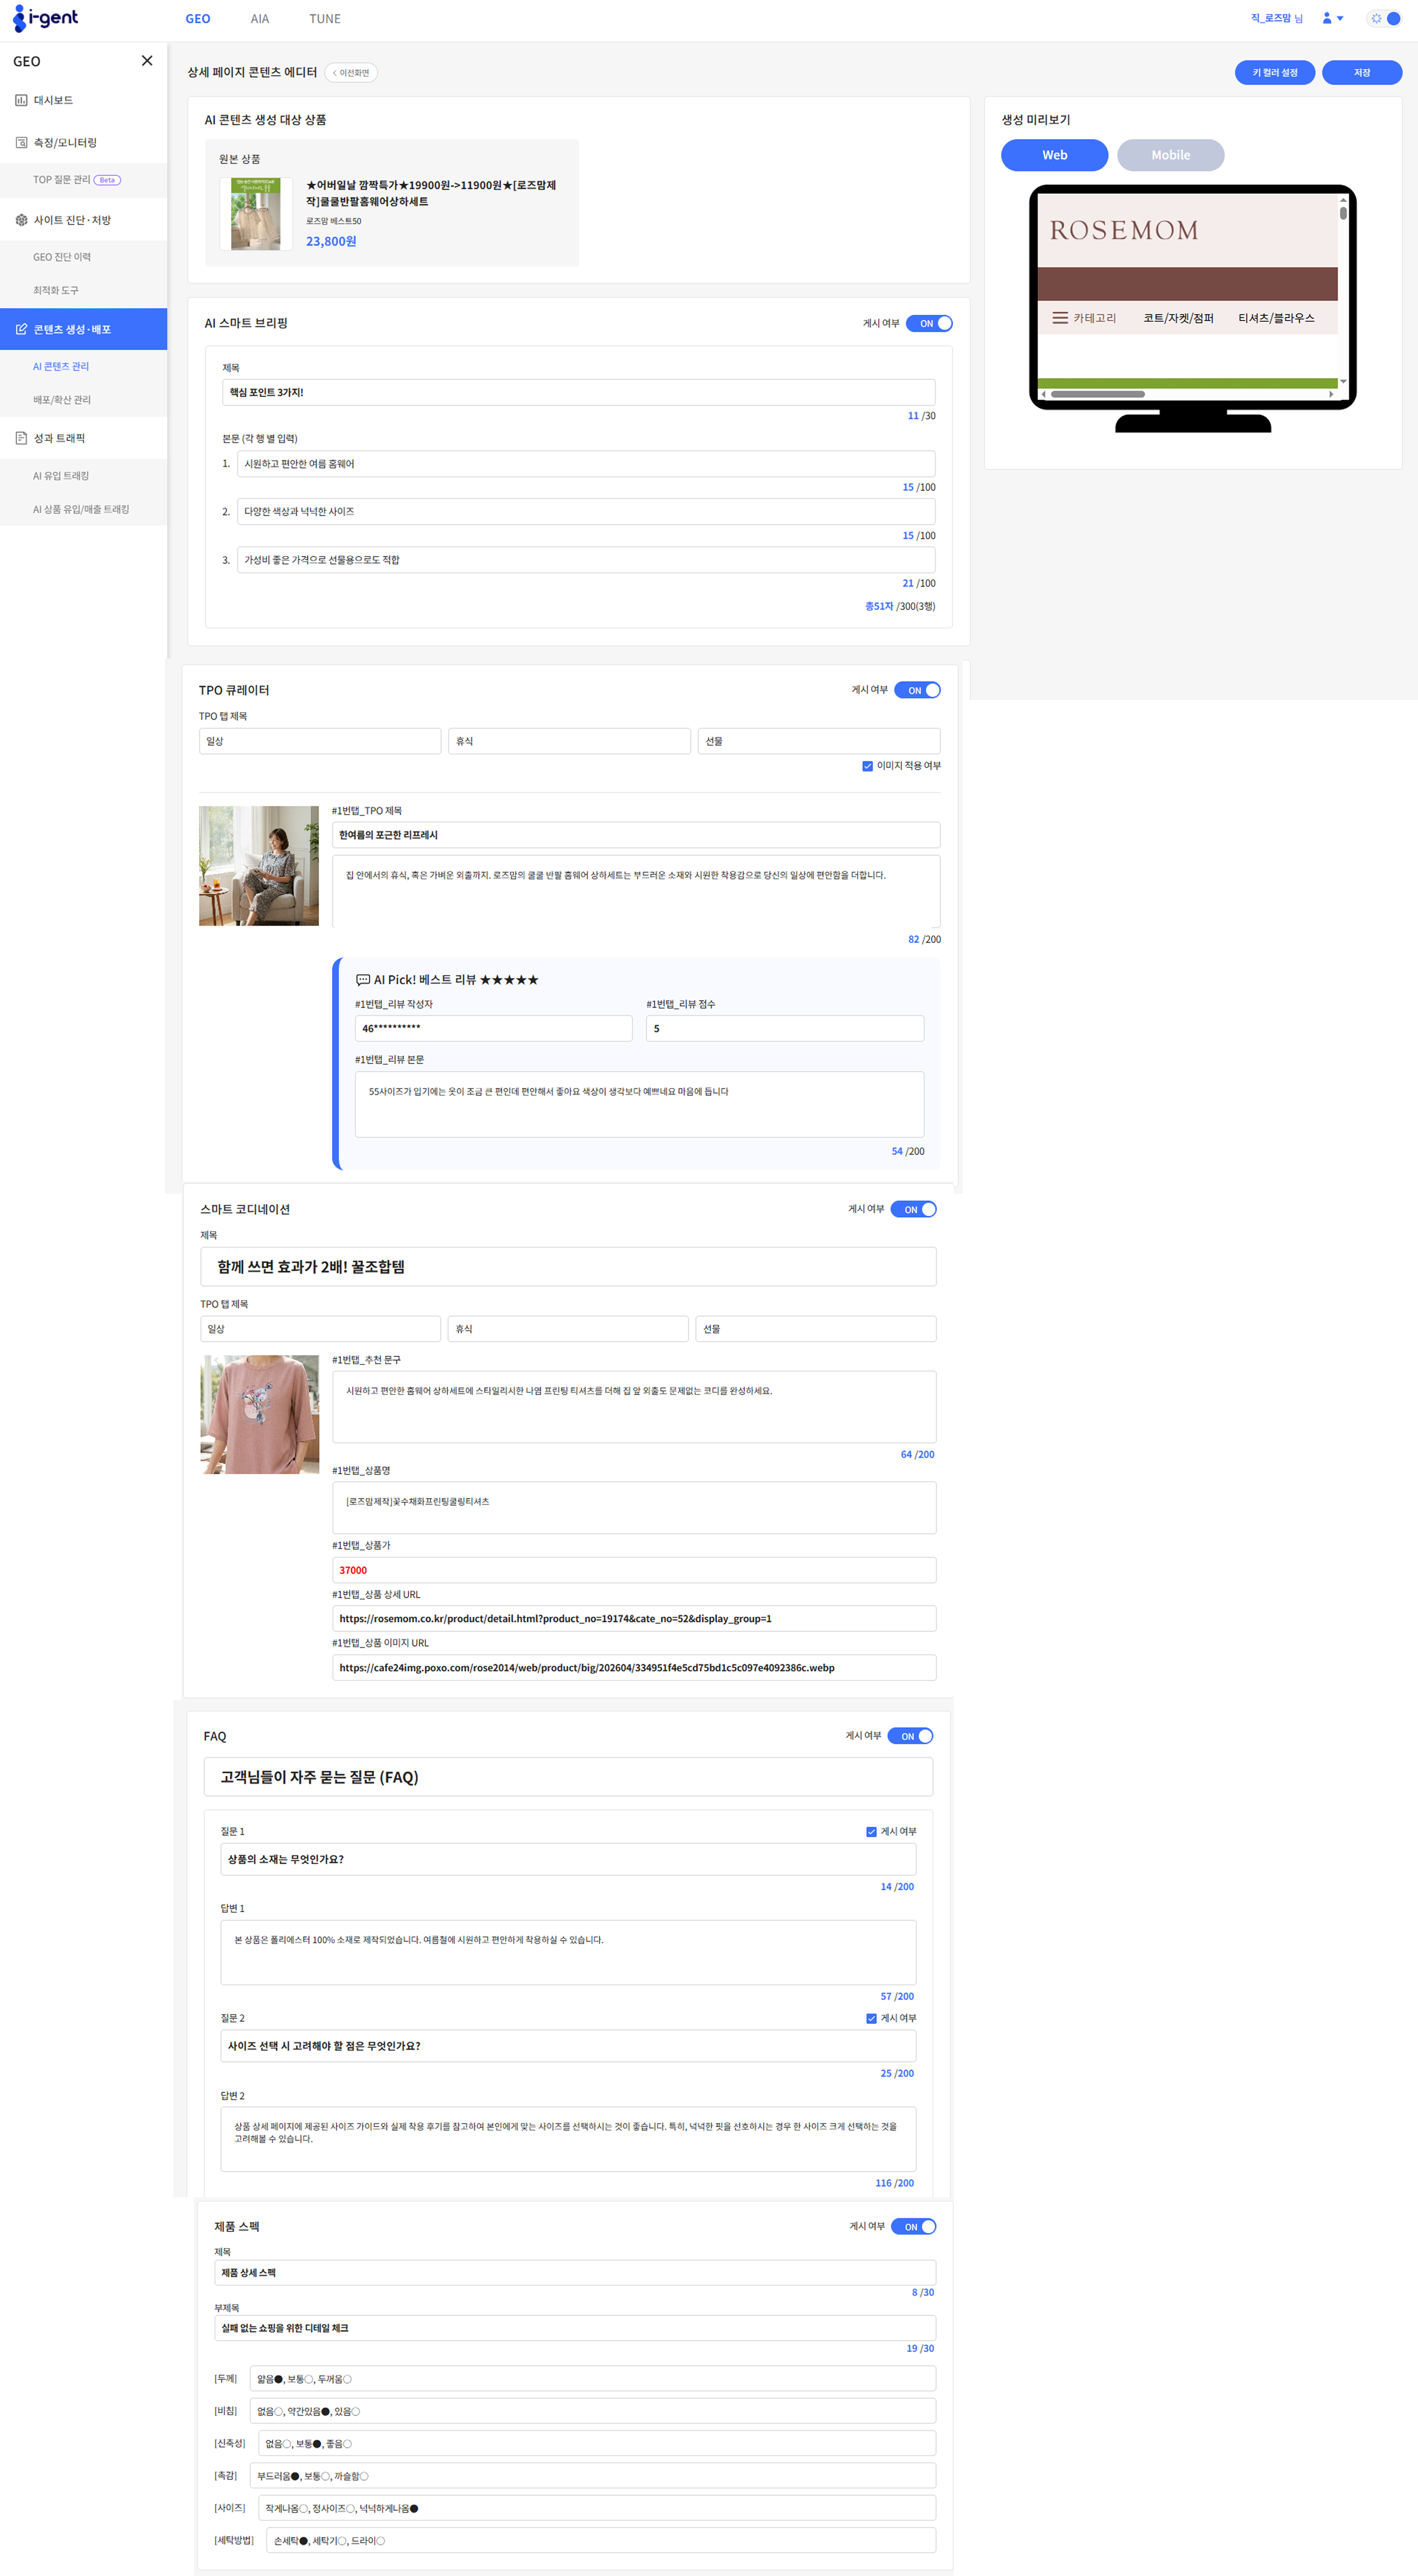This screenshot has height=2576, width=1418.
Task: Open 성과 트래픽 via its document icon
Action: point(21,438)
